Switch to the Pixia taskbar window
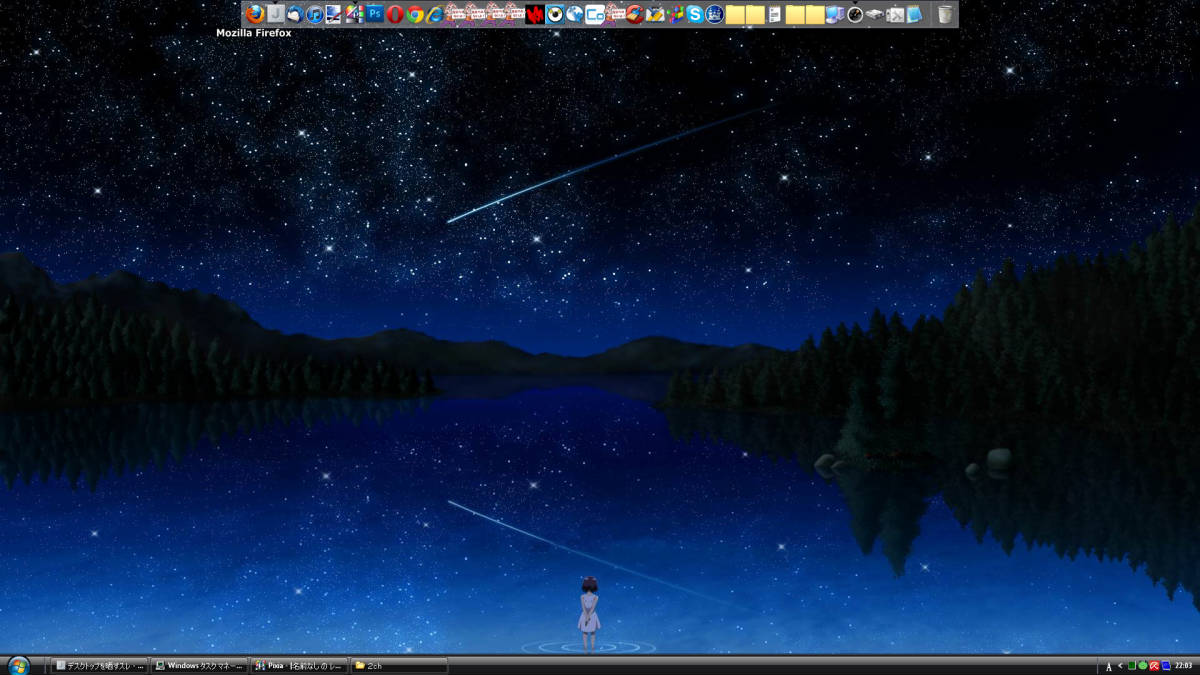The height and width of the screenshot is (675, 1200). pyautogui.click(x=299, y=665)
